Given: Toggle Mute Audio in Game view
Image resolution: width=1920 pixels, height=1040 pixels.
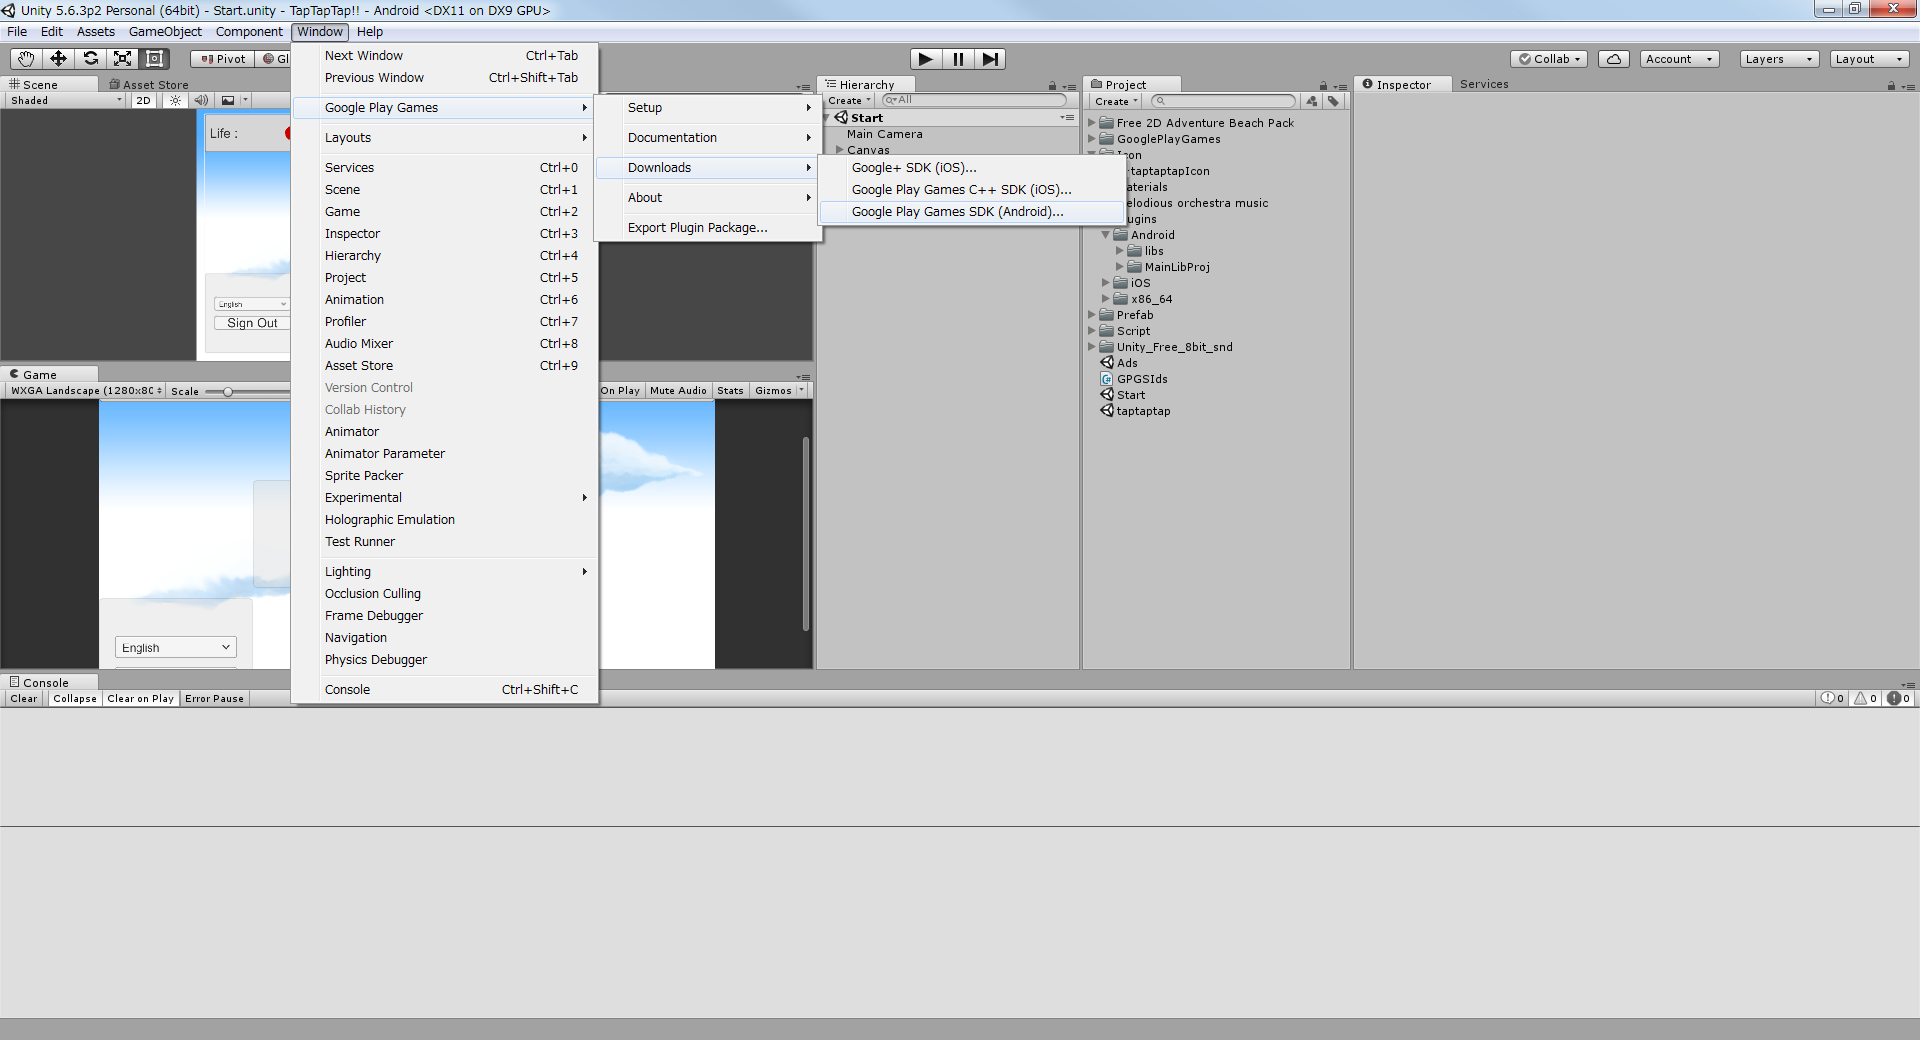Looking at the screenshot, I should click(678, 390).
